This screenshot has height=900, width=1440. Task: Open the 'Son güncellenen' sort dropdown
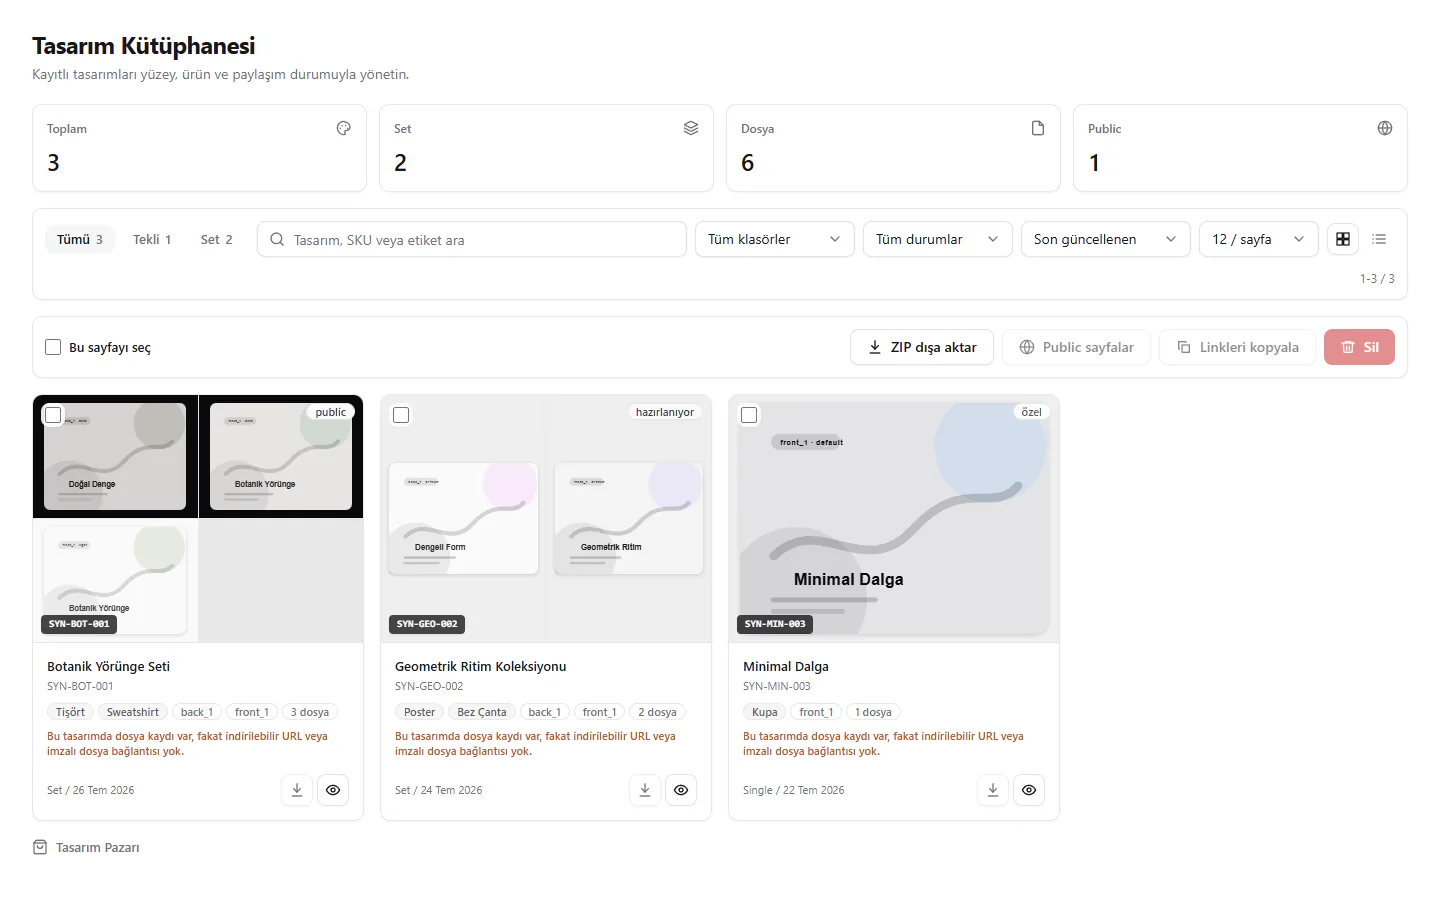tap(1106, 239)
